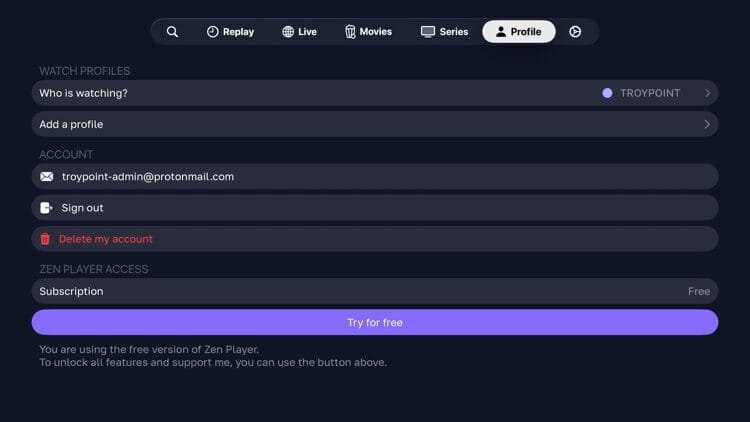Click the troypoint-admin@protonmail.com email
The height and width of the screenshot is (422, 750).
[148, 177]
